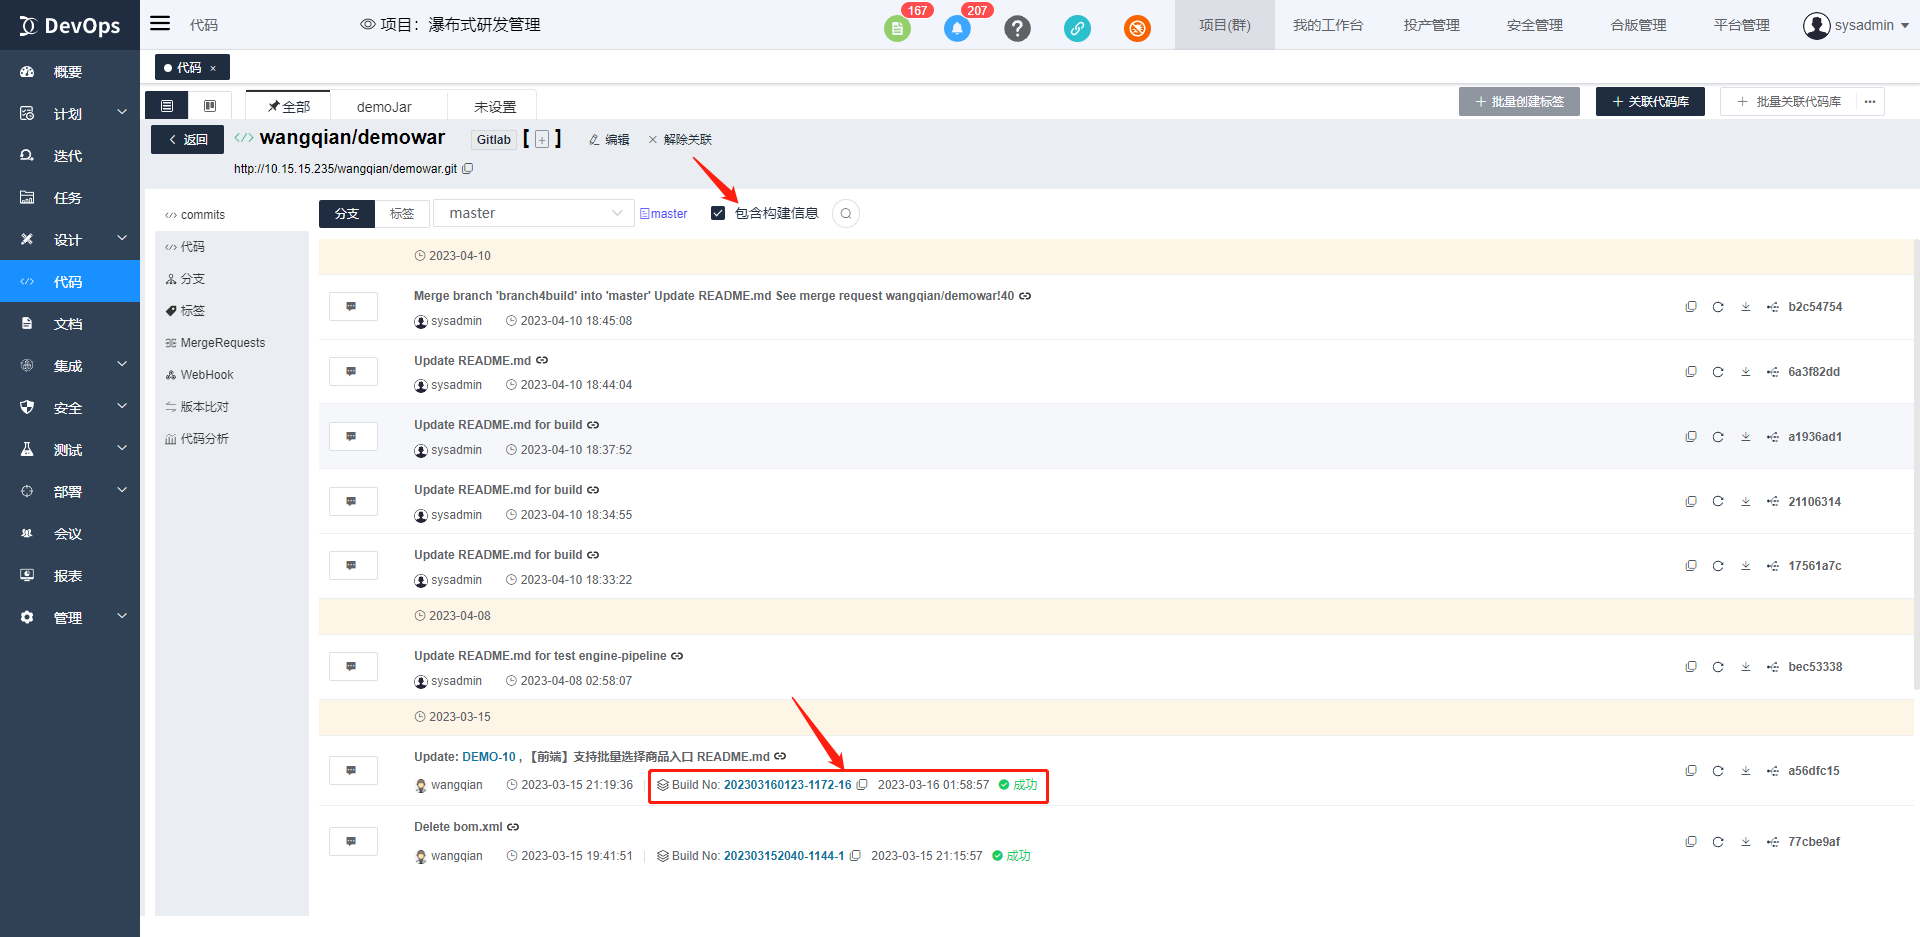Expand the 计划 sidebar menu
1920x937 pixels.
(x=70, y=114)
